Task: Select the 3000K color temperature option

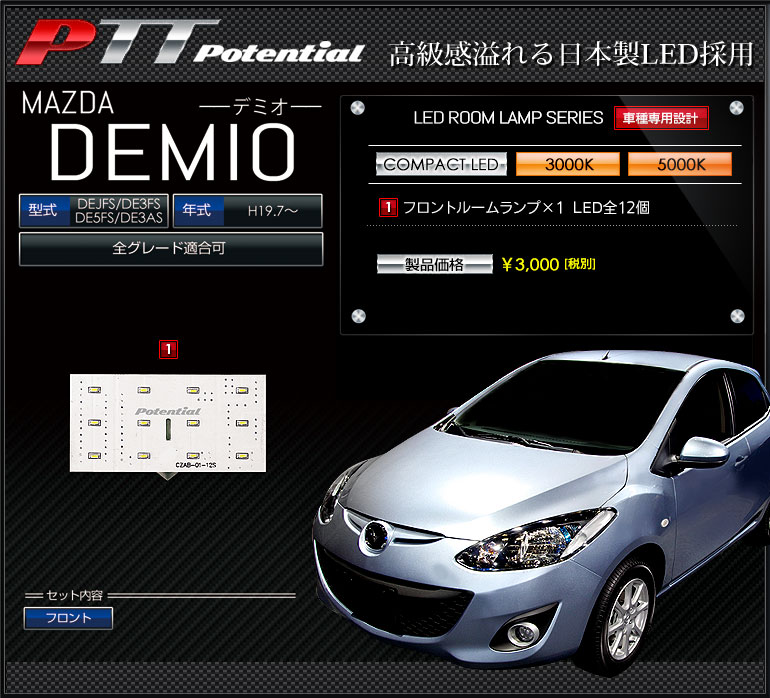Action: 567,164
